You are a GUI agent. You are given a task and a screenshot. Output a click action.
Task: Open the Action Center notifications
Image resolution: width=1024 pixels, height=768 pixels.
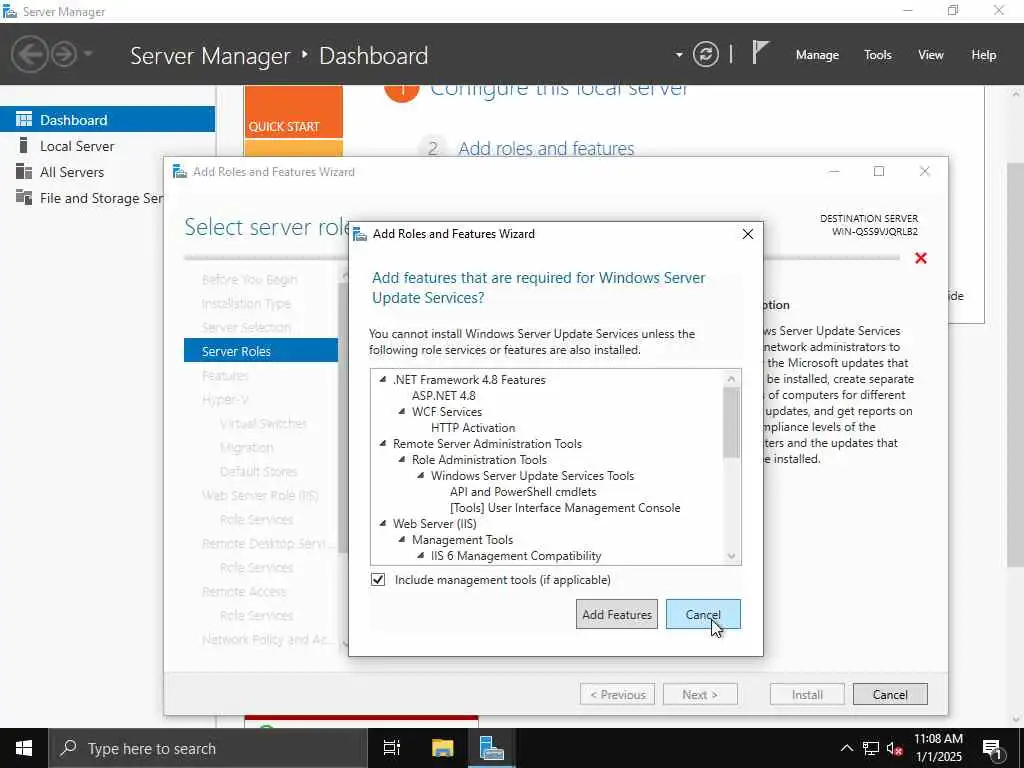point(993,748)
